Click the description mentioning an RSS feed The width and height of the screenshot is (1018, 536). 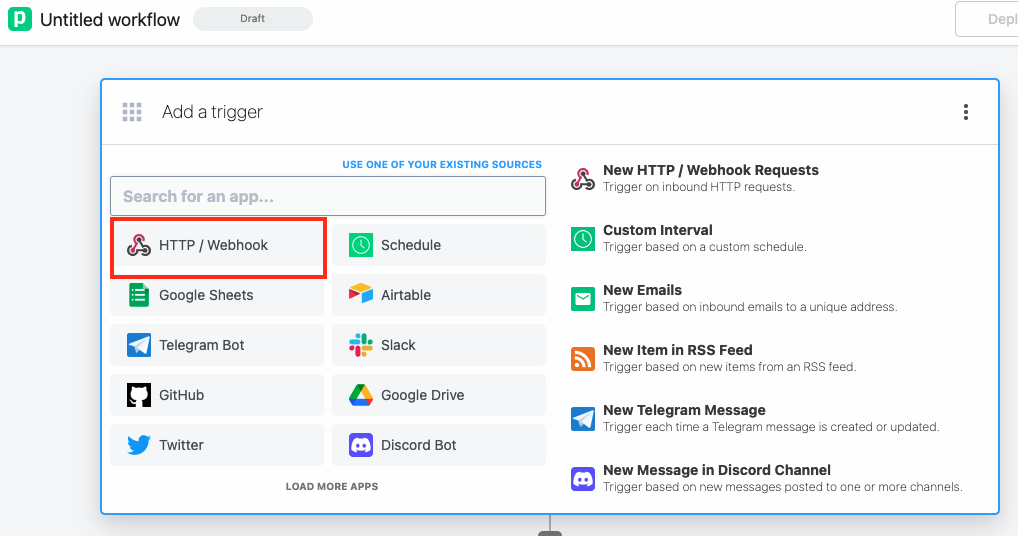click(730, 367)
